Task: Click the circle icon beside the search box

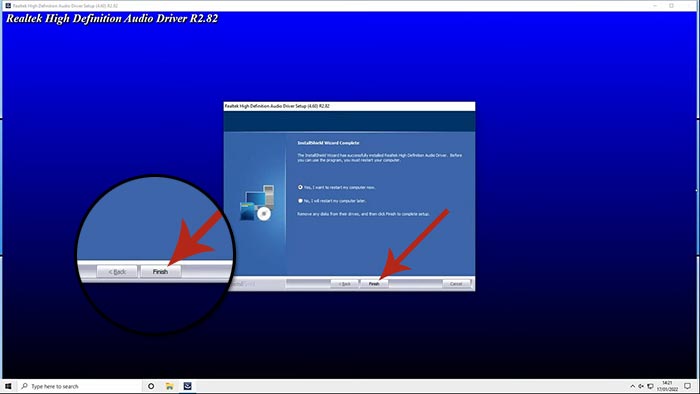Action: tap(151, 386)
